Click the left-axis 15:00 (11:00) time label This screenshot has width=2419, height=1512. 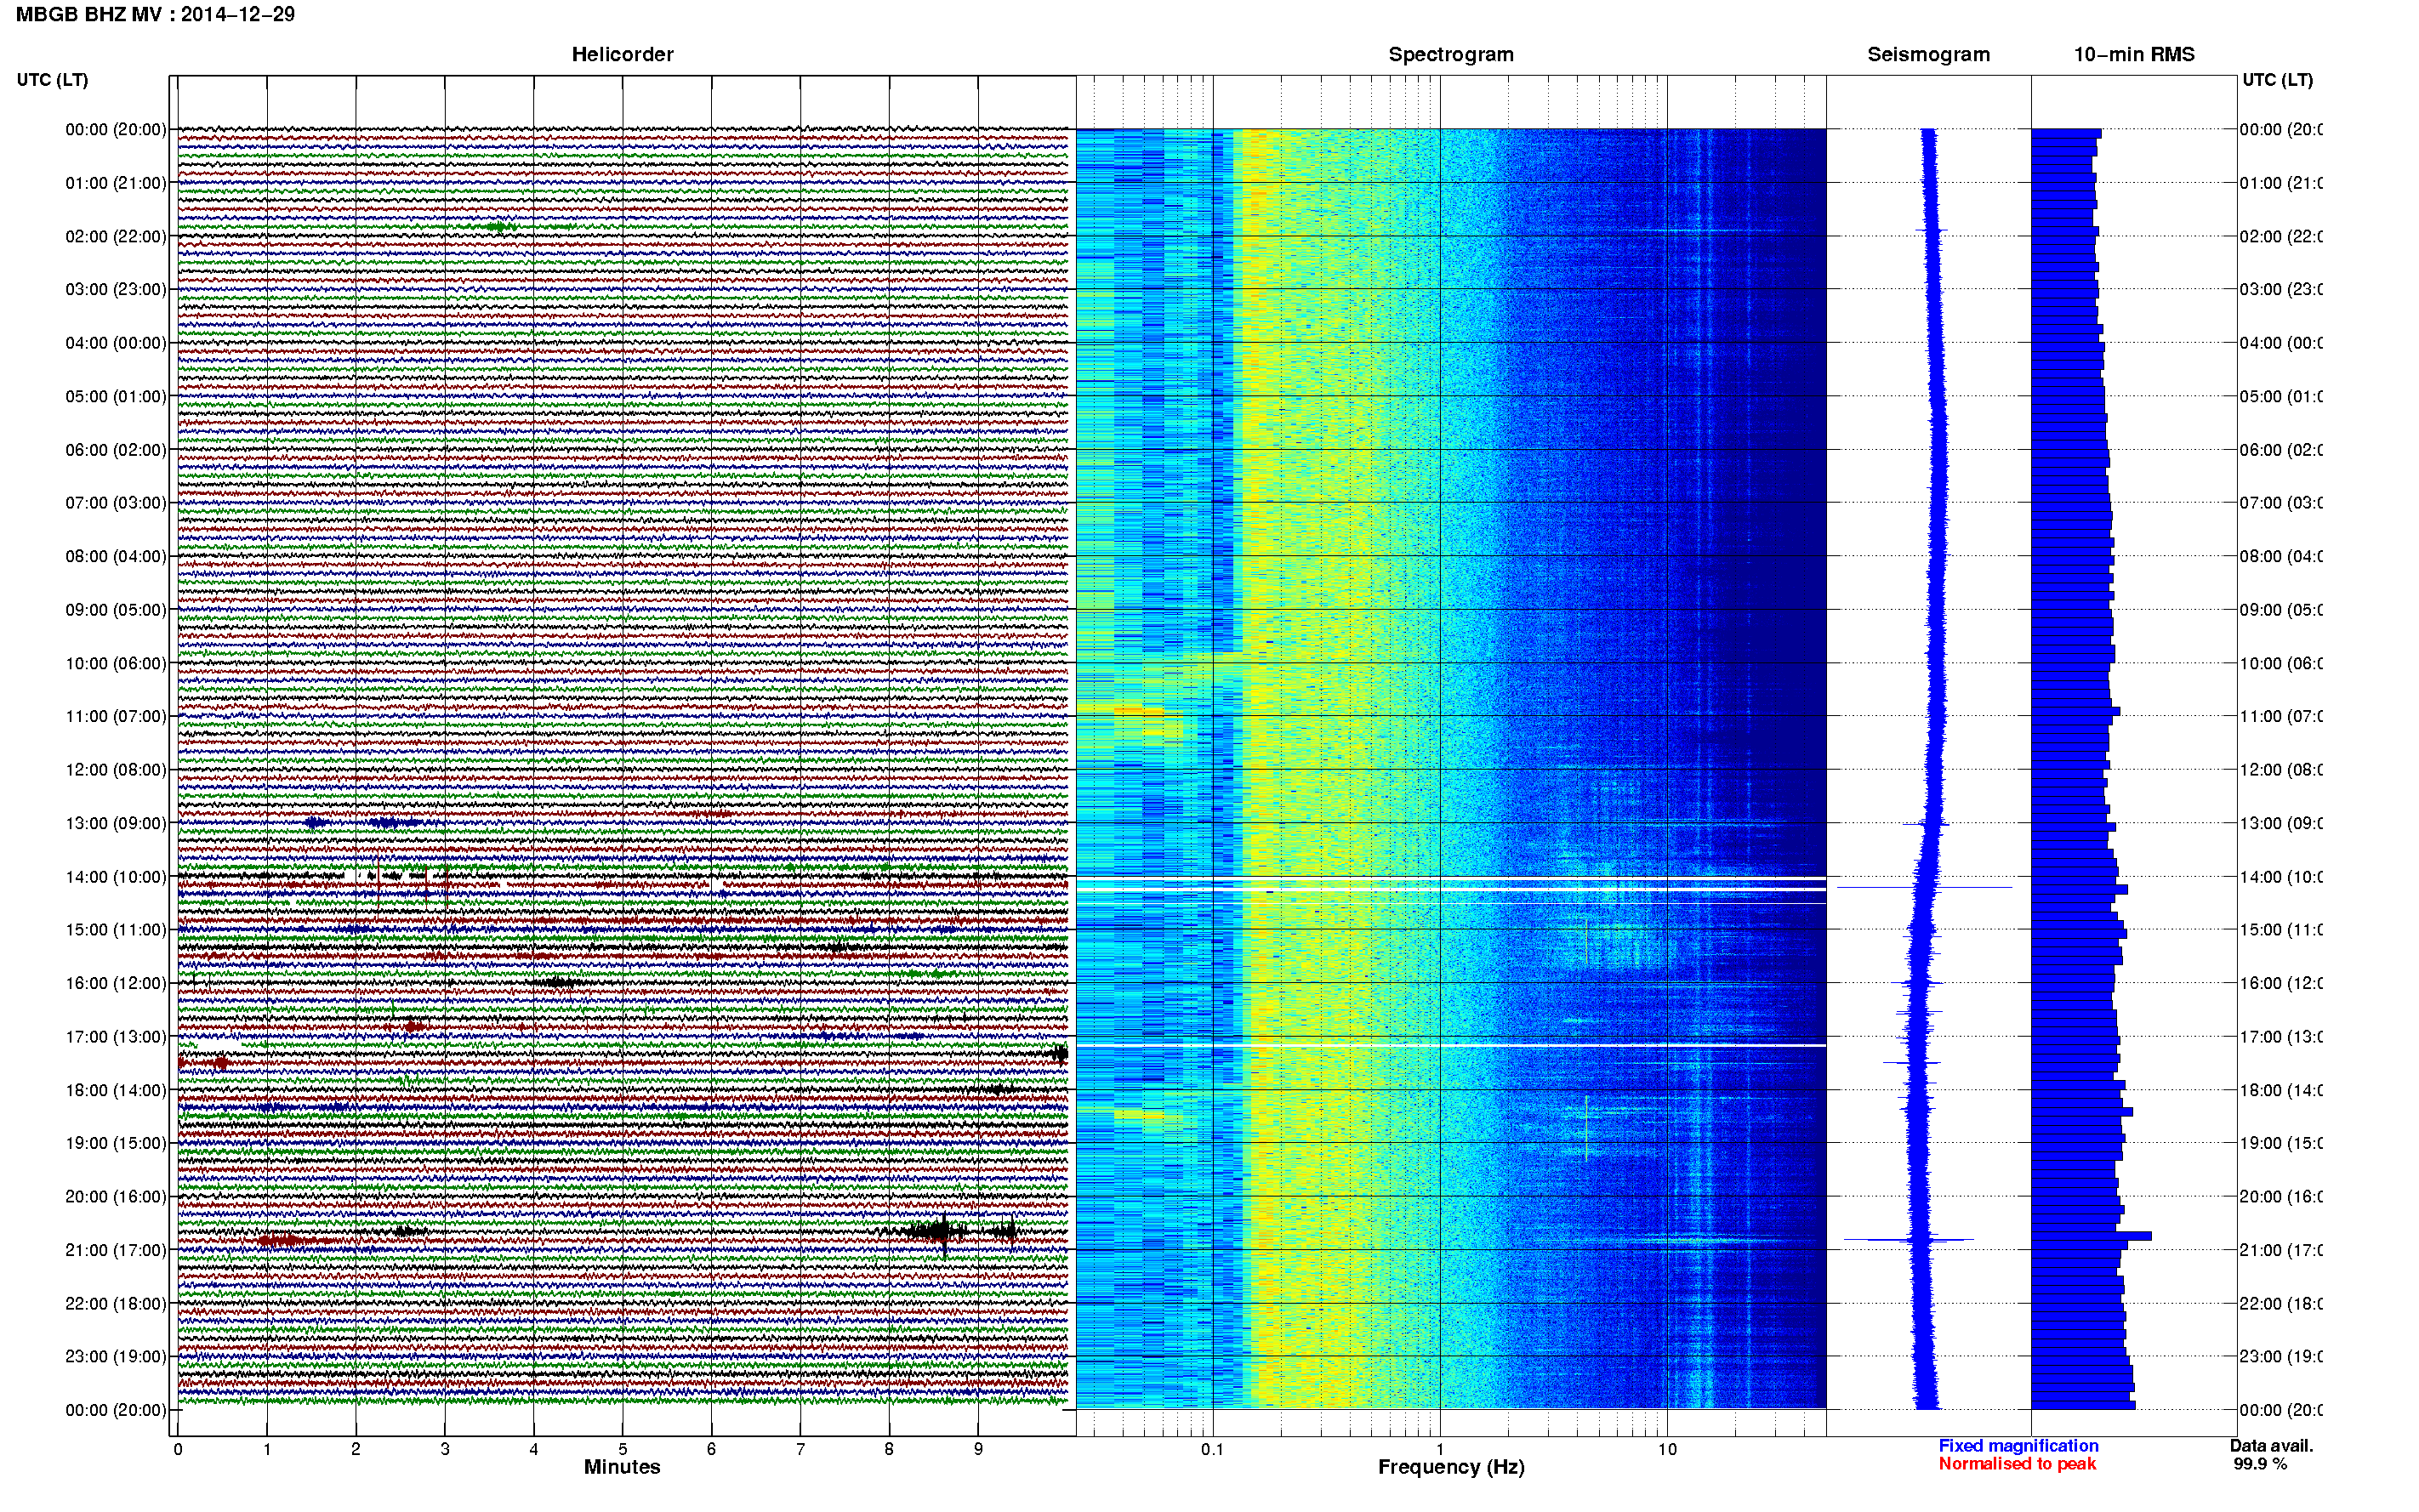(116, 930)
